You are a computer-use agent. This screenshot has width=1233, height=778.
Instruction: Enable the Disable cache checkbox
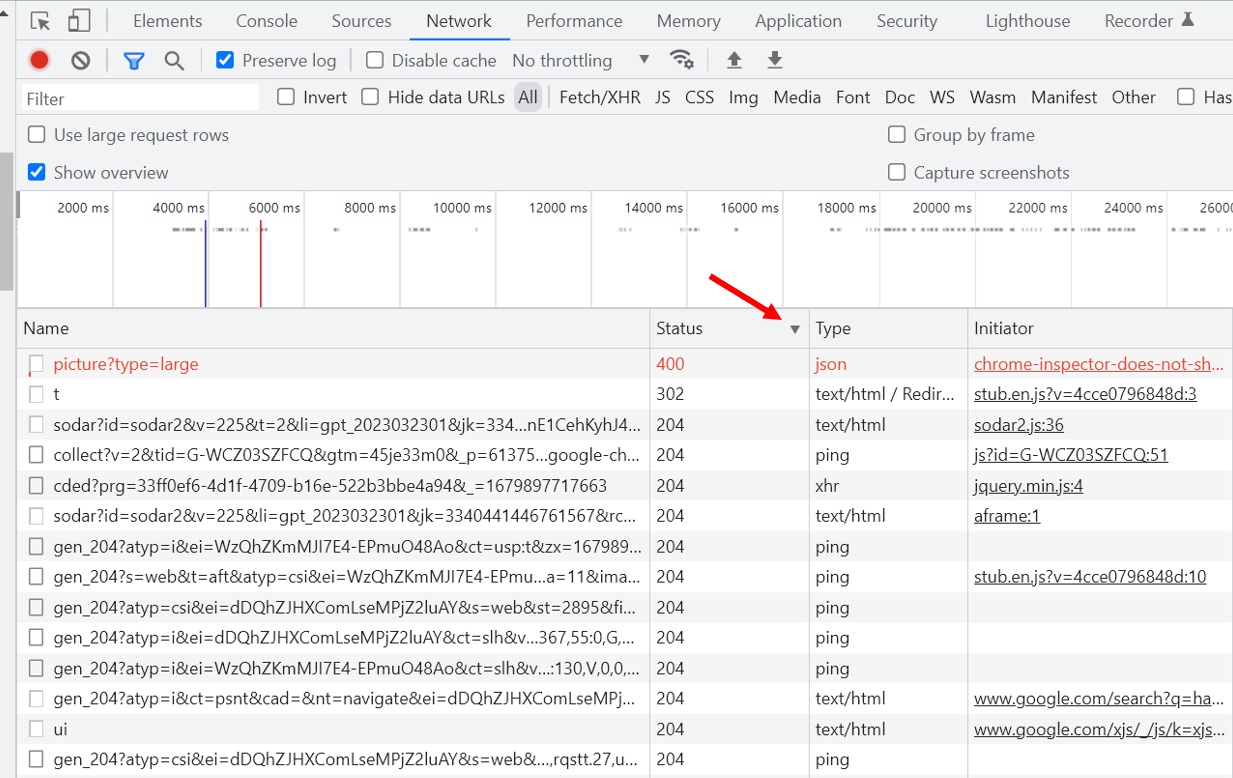pyautogui.click(x=375, y=60)
